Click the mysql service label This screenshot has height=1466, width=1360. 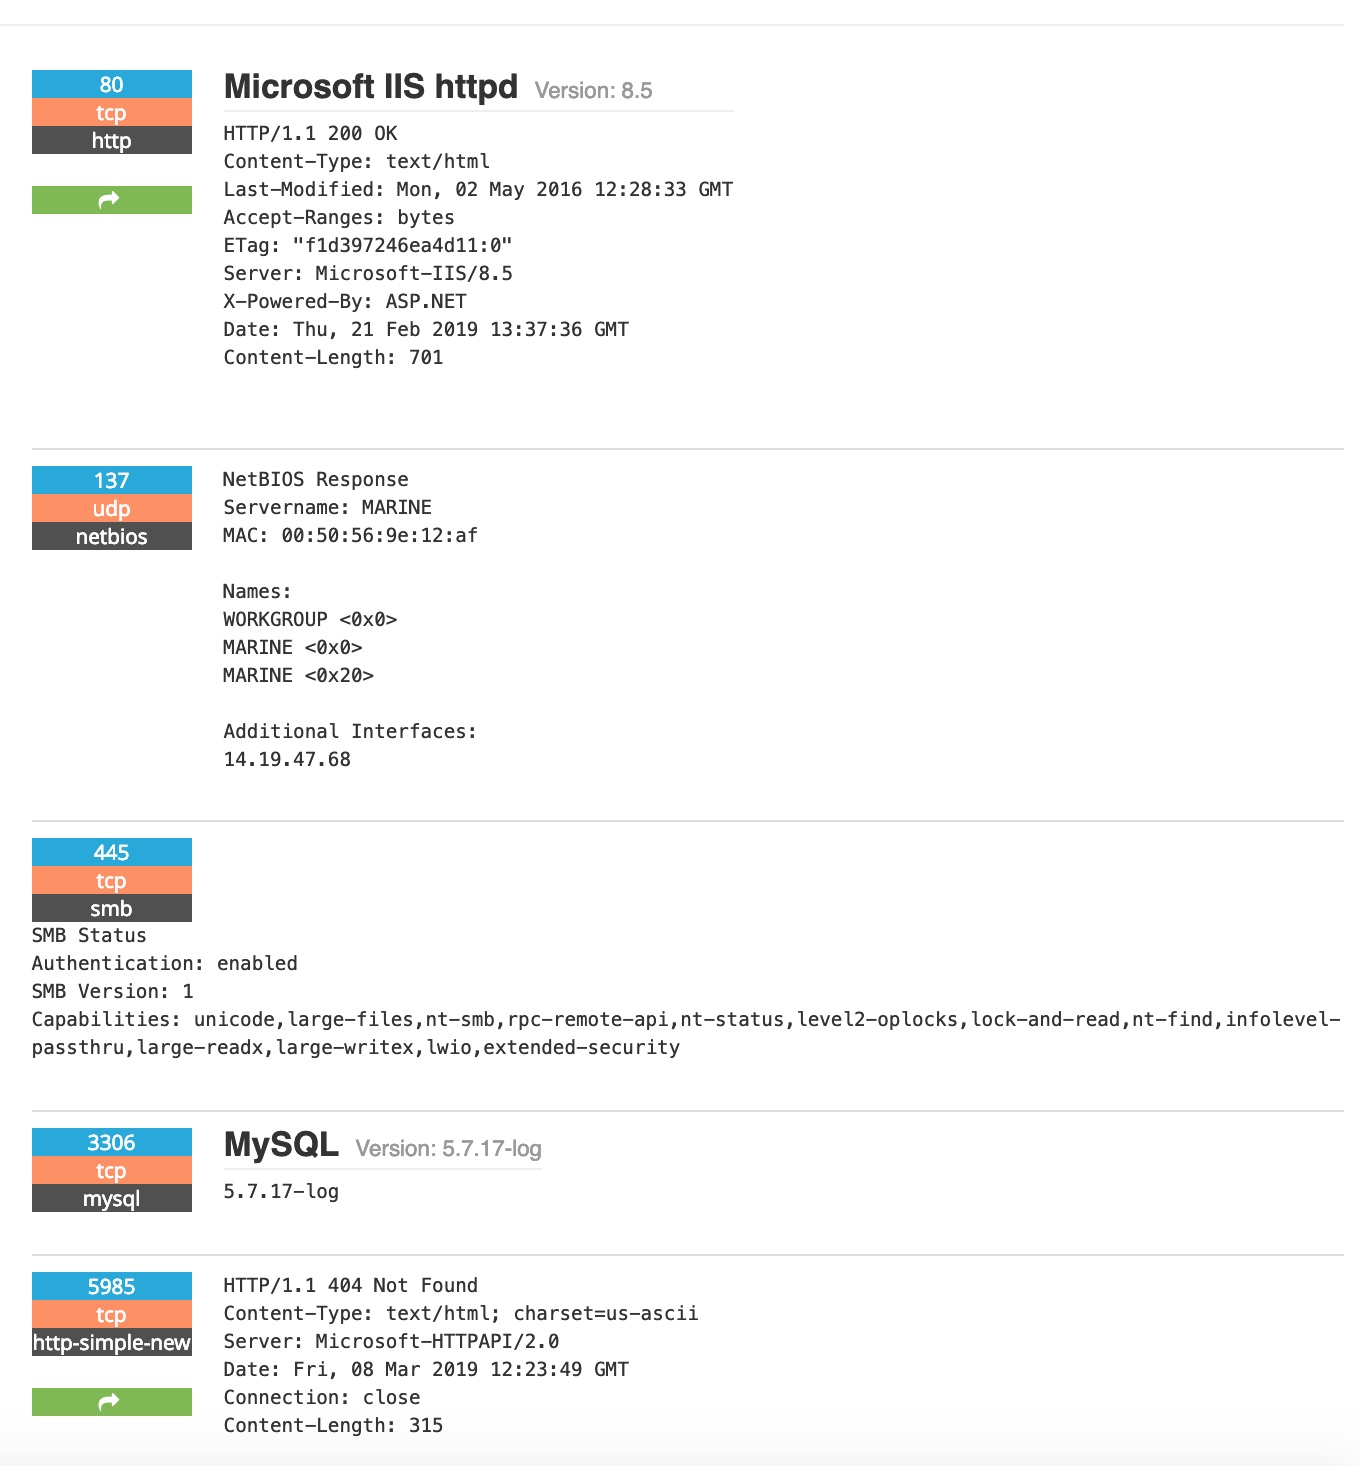coord(111,1198)
